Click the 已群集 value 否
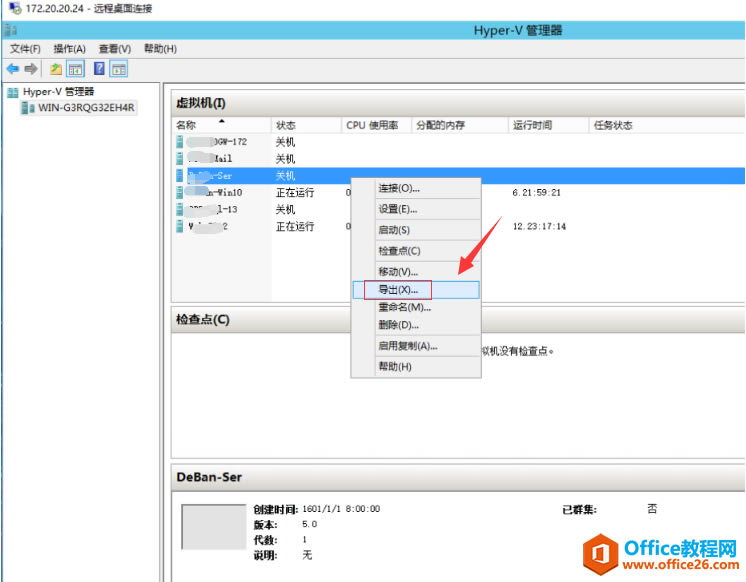Image resolution: width=746 pixels, height=582 pixels. pyautogui.click(x=652, y=509)
